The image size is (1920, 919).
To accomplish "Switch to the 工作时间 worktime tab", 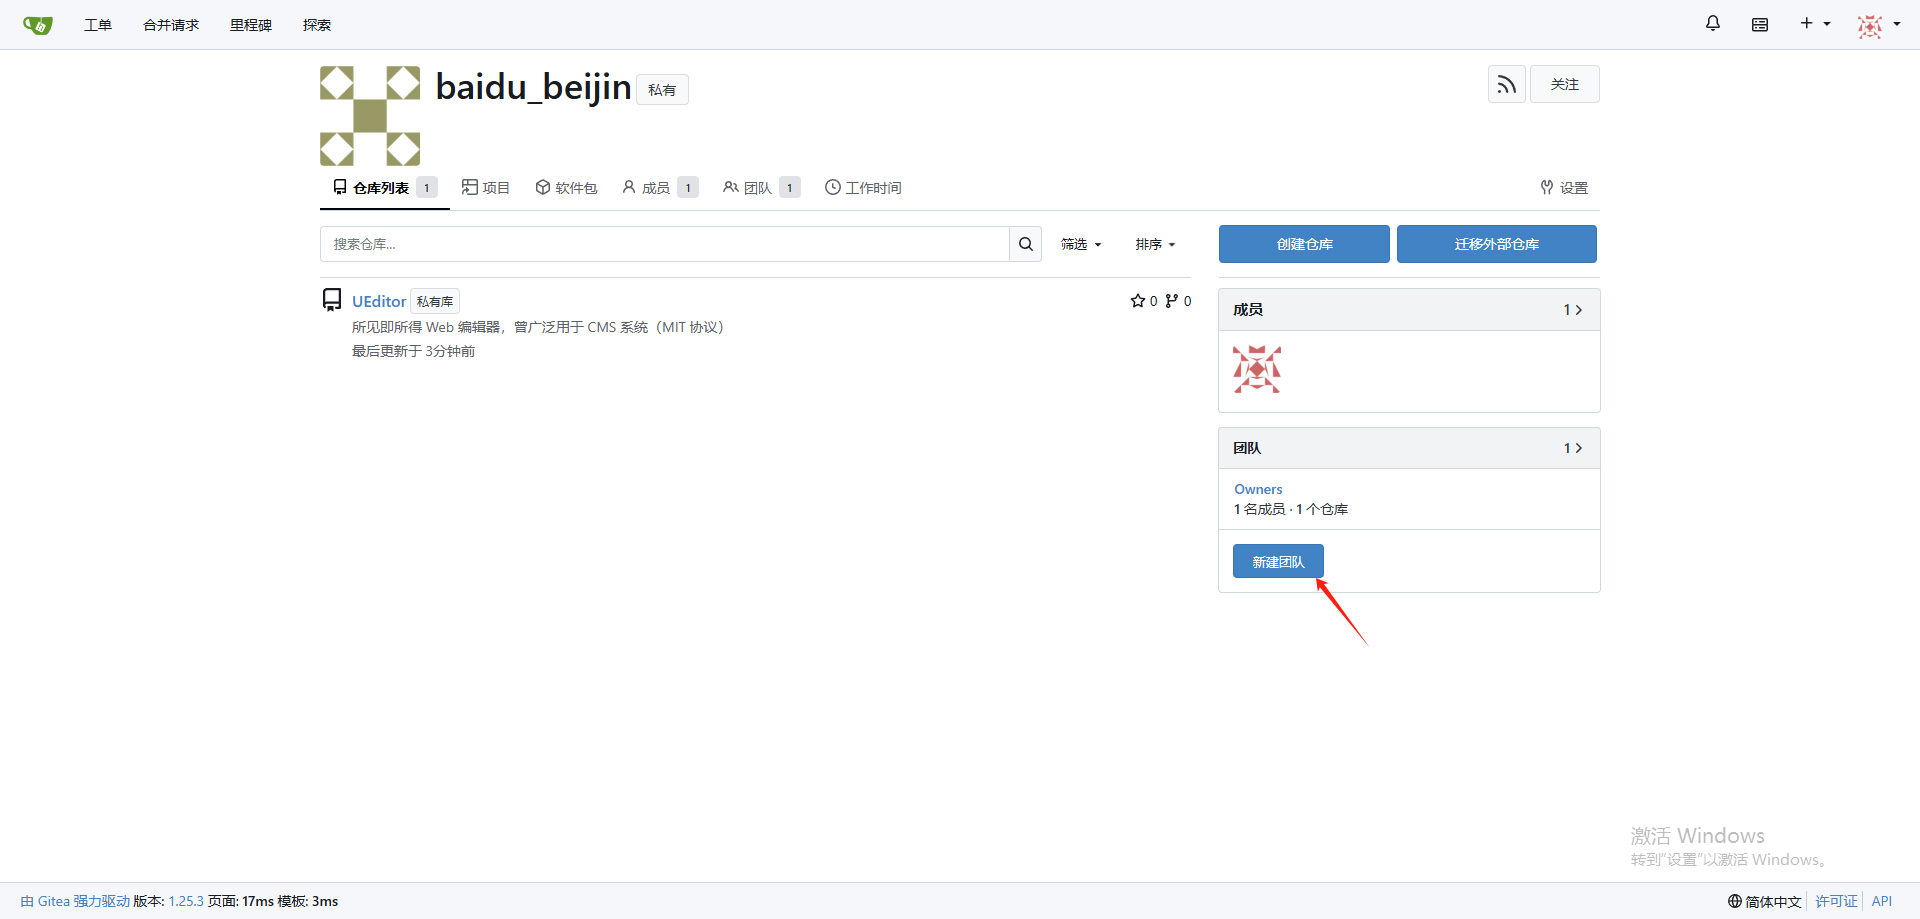I will (x=863, y=188).
